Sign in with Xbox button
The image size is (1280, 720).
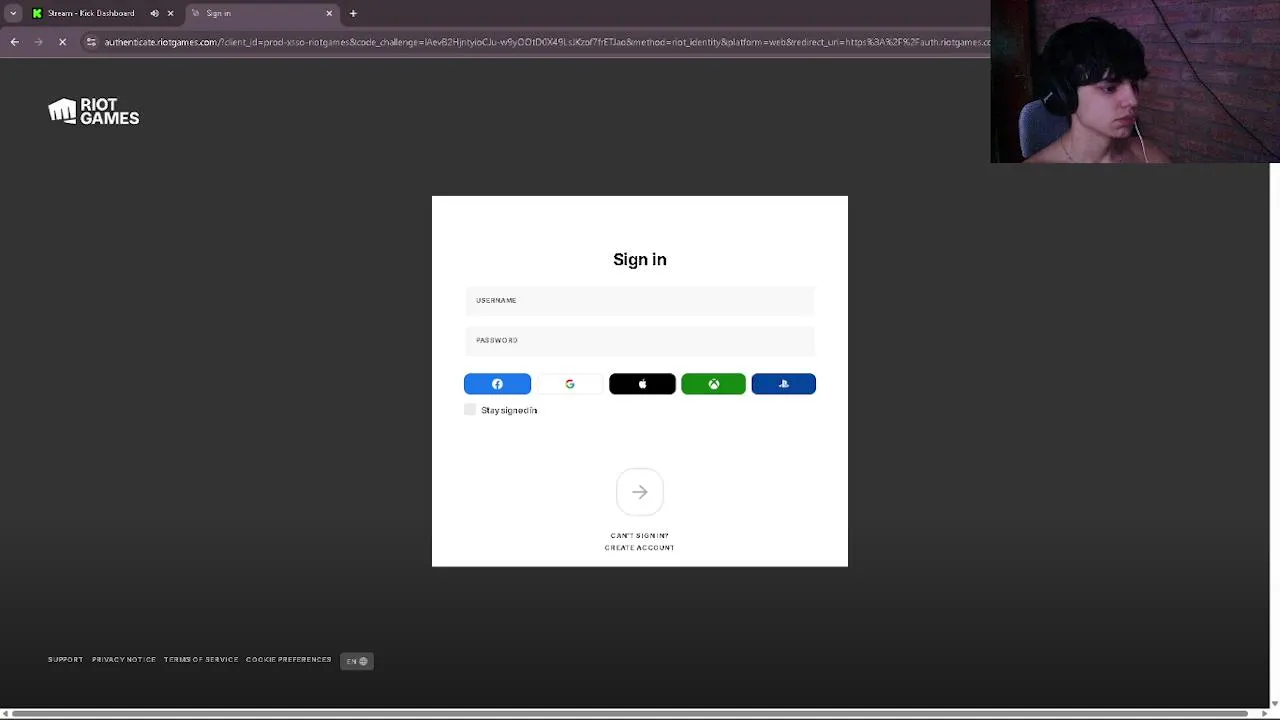(713, 384)
